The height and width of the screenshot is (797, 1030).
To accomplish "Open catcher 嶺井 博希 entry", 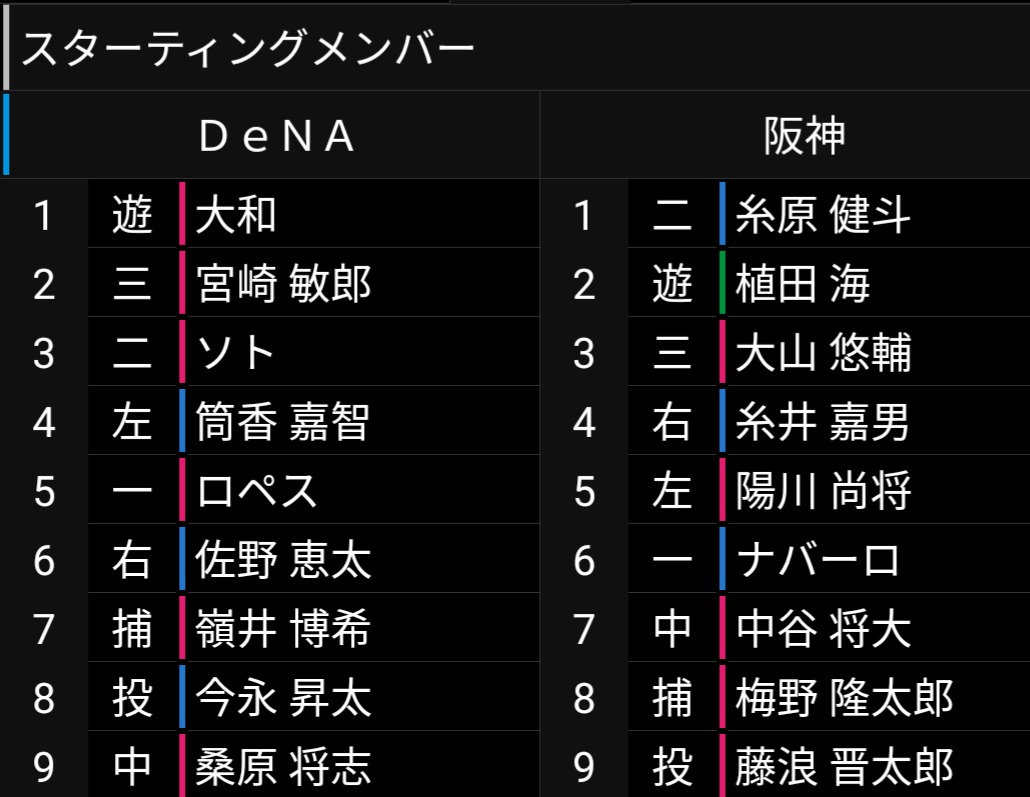I will tap(284, 629).
